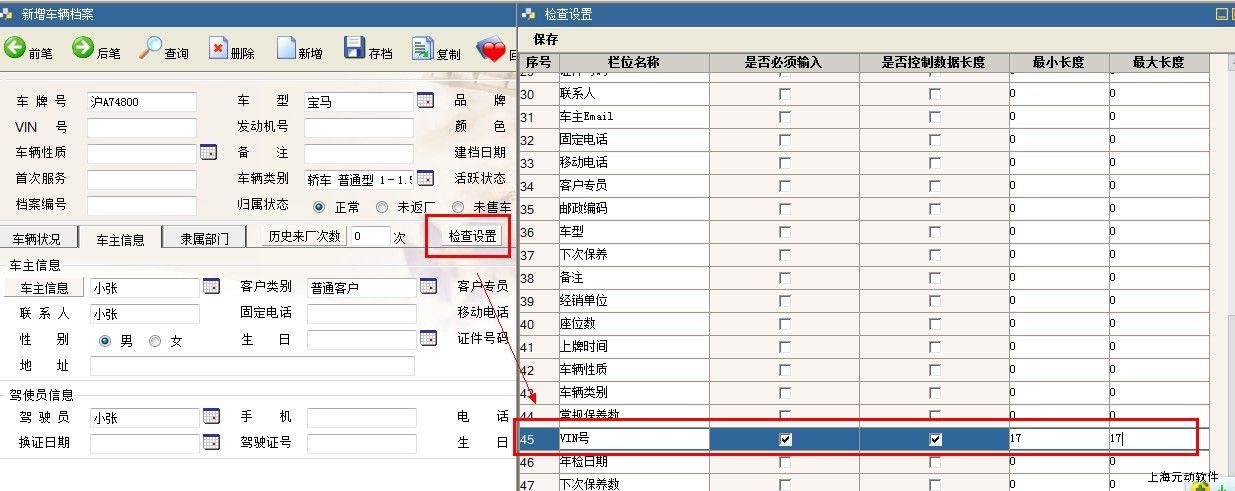Open the 客户类别 lookup picker

428,287
